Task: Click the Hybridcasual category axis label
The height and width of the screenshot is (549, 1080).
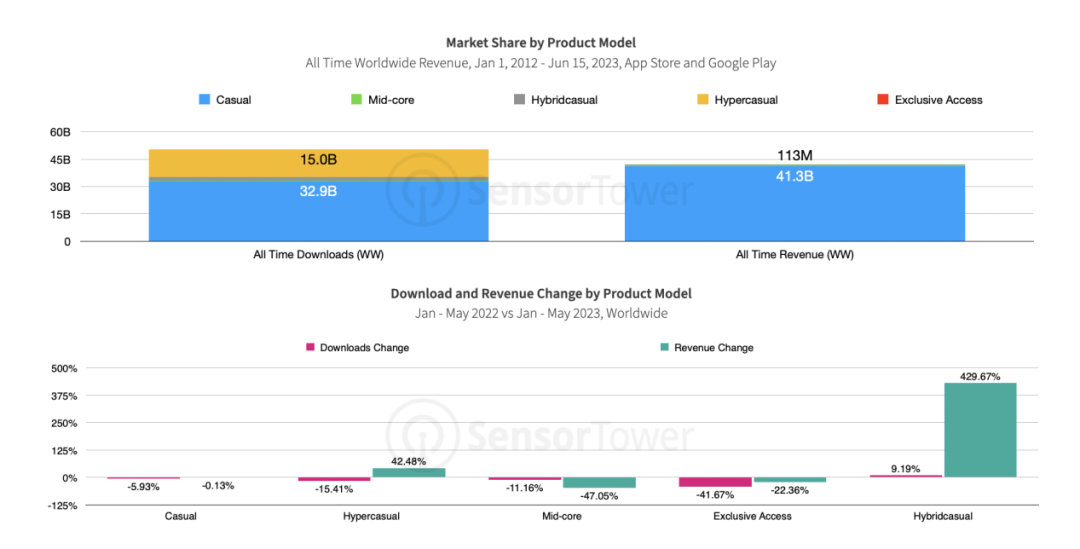Action: 943,516
